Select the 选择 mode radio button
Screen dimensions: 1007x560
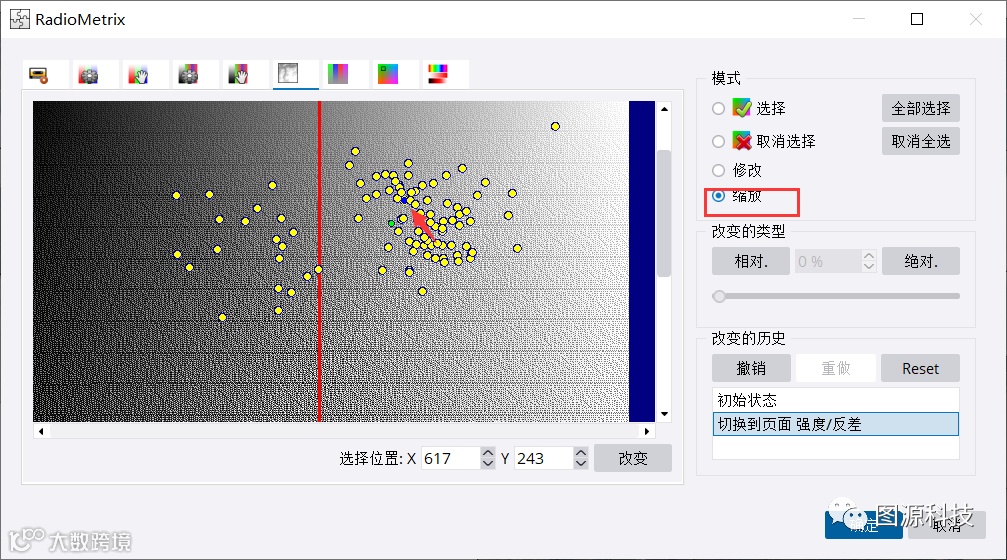[x=719, y=109]
